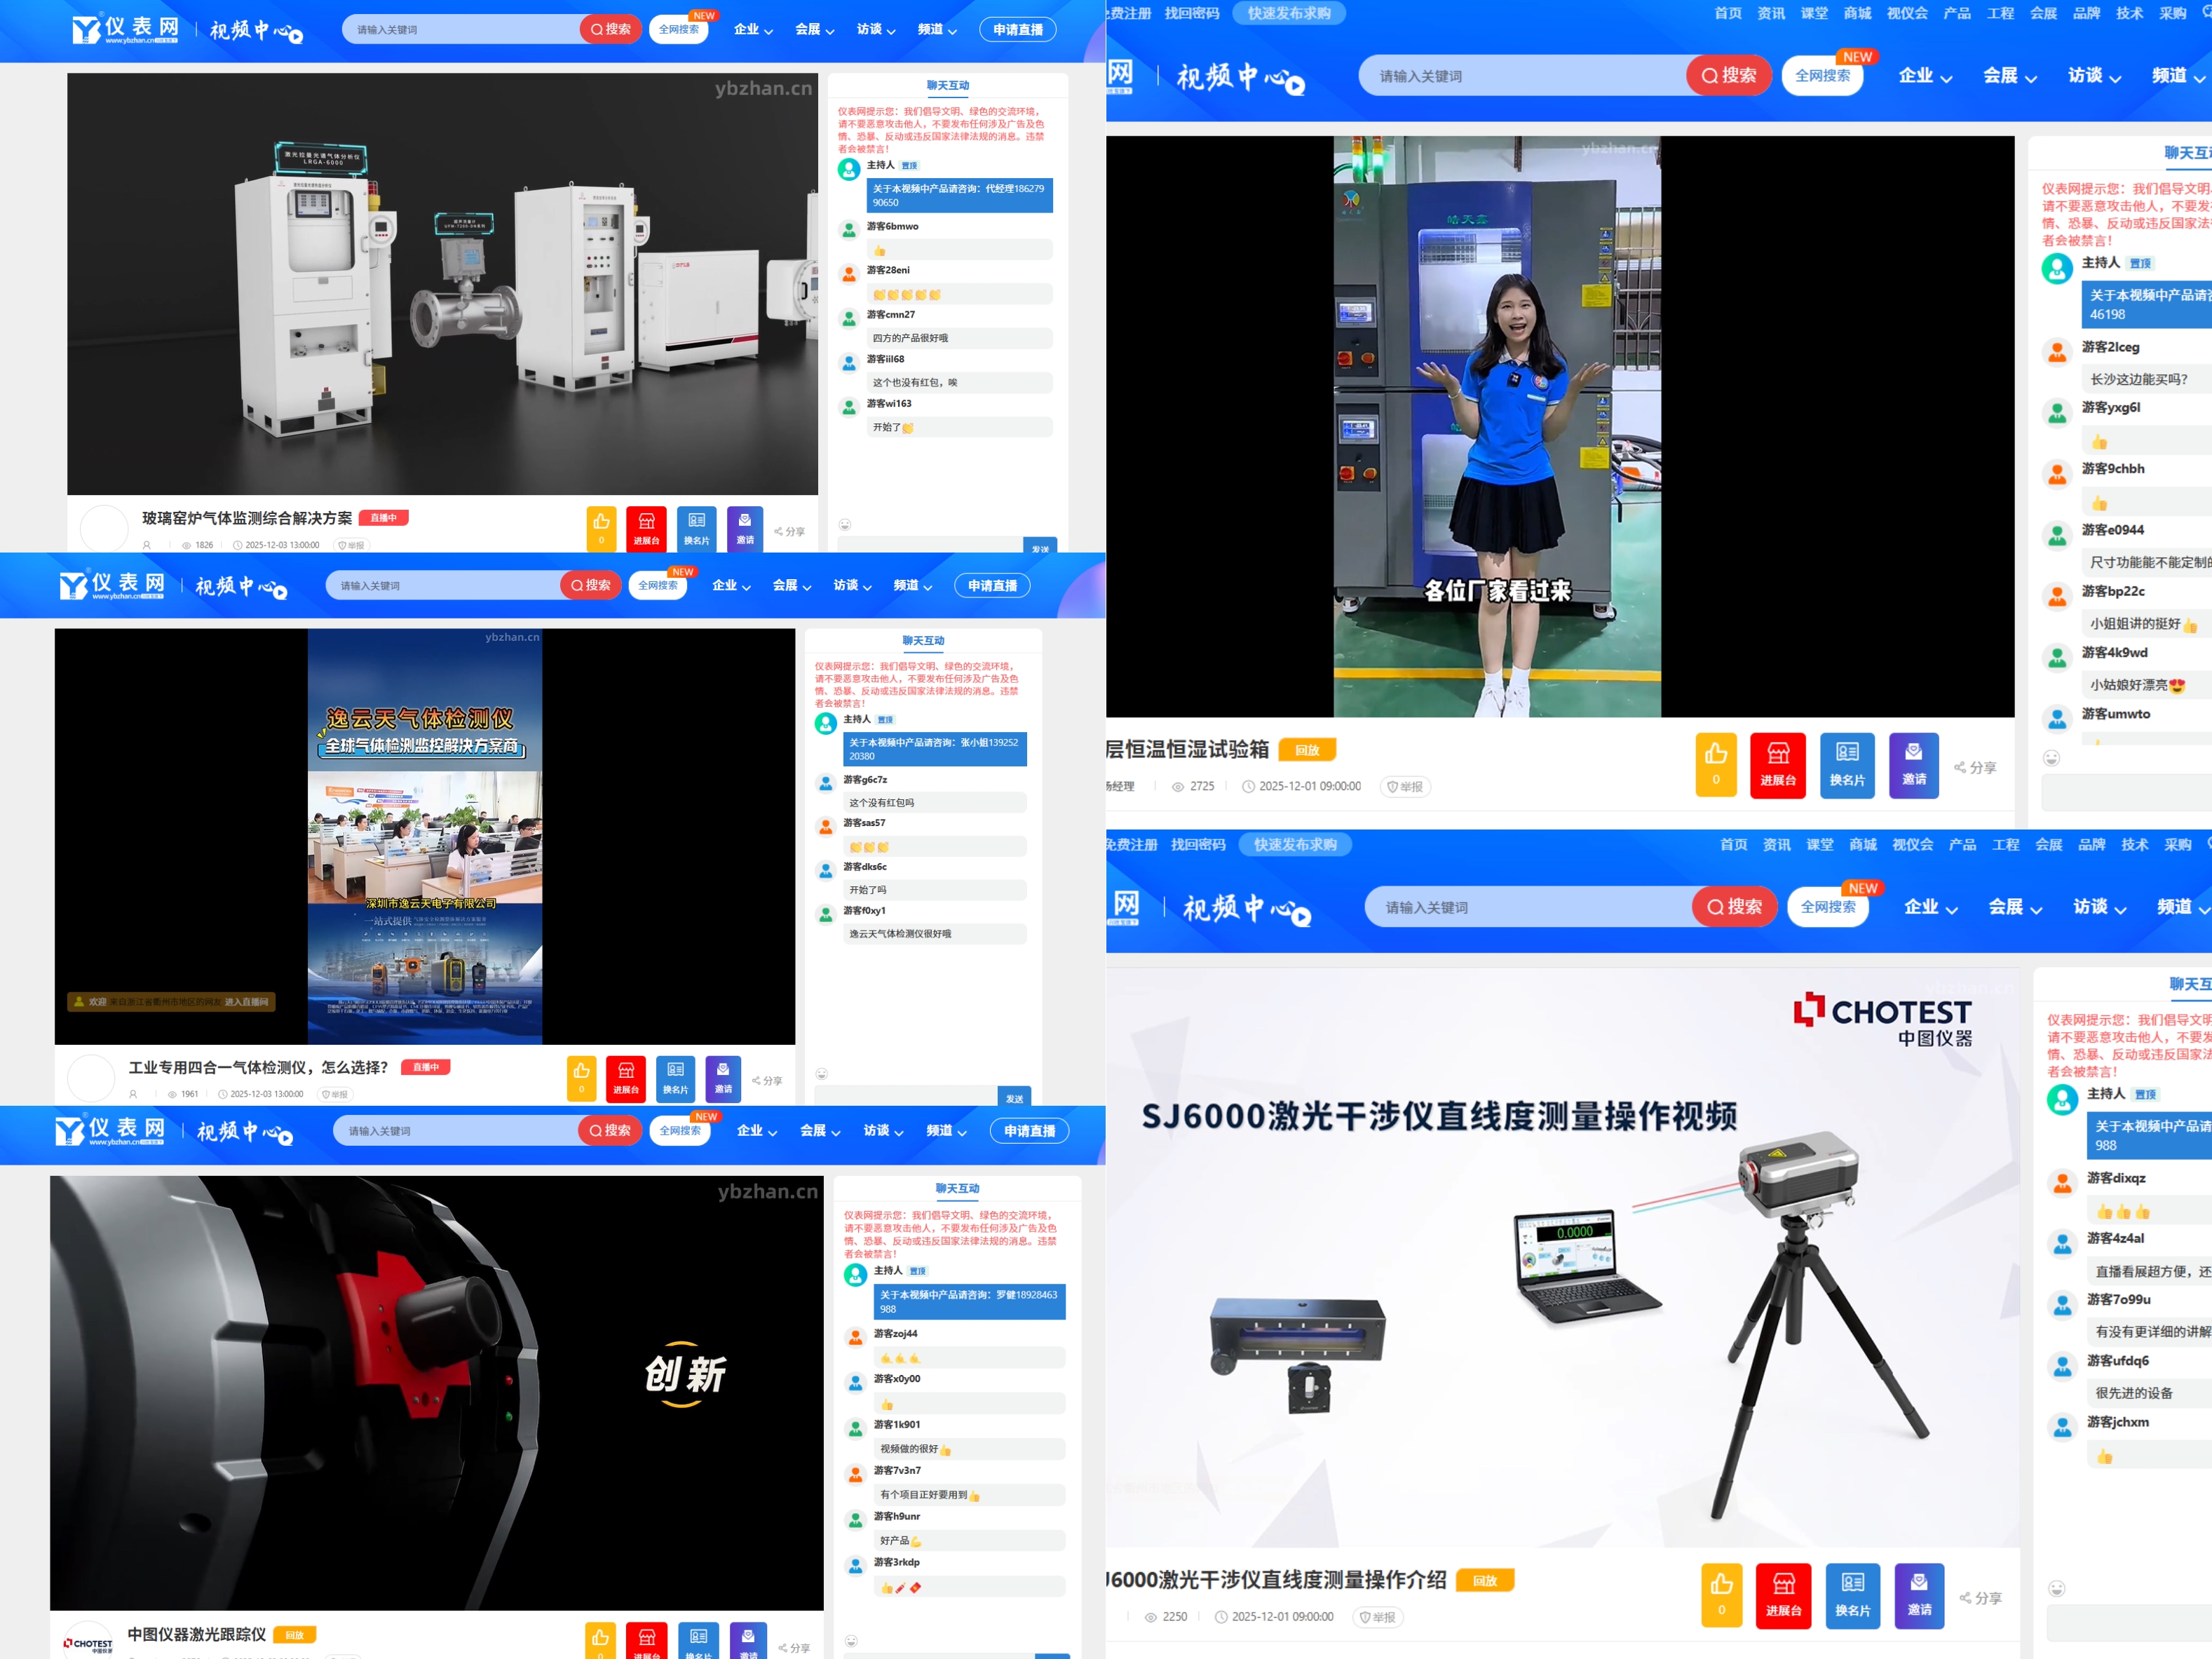Screen dimensions: 2212x1659
Task: Click 进展台 under 玻璃窑炉气体监测 video
Action: [x=646, y=527]
